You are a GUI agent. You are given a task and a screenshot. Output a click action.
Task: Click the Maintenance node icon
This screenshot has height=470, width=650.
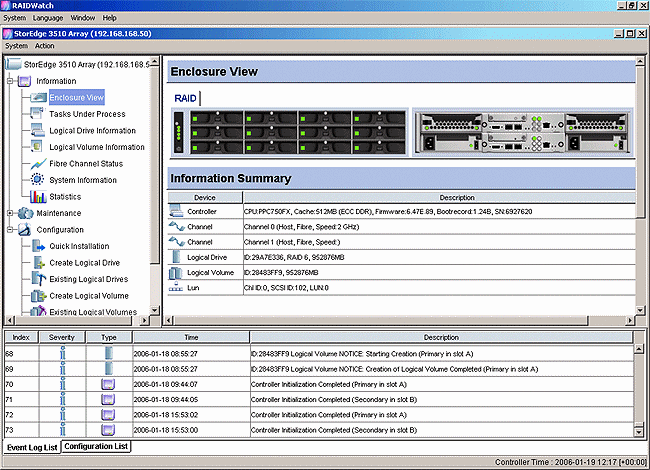[x=25, y=213]
